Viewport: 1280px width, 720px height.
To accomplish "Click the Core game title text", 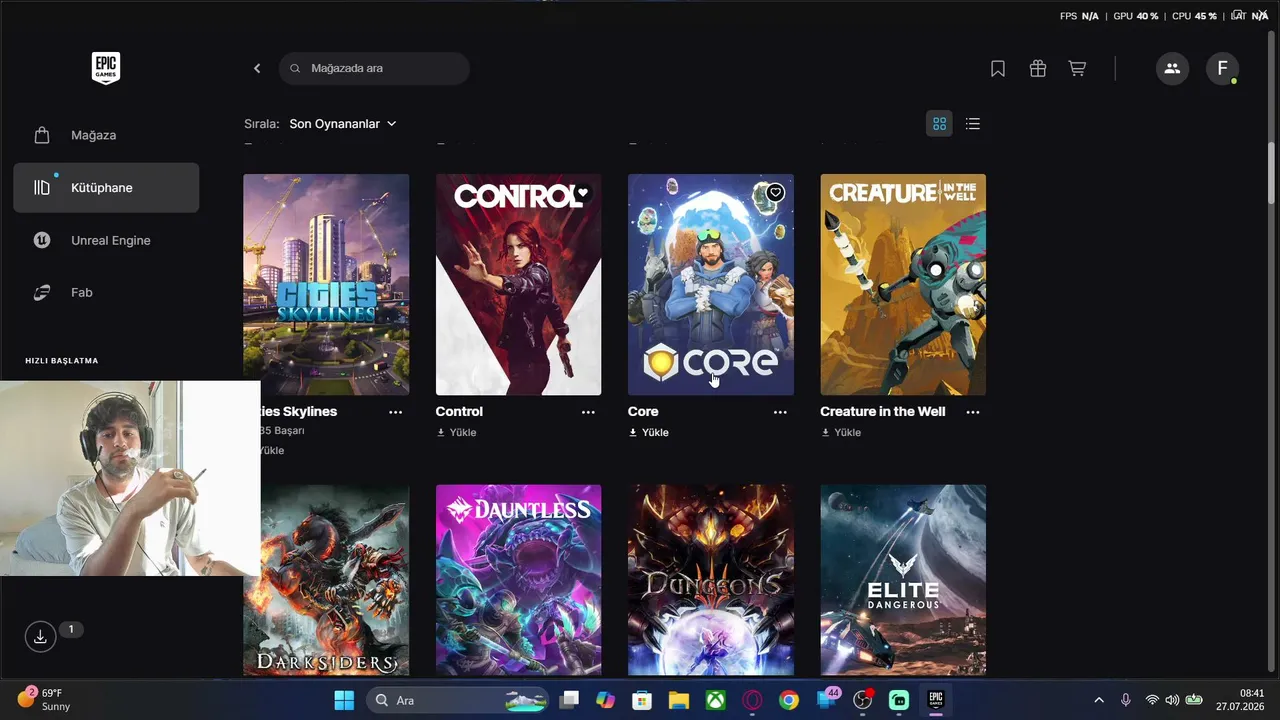I will (x=643, y=412).
